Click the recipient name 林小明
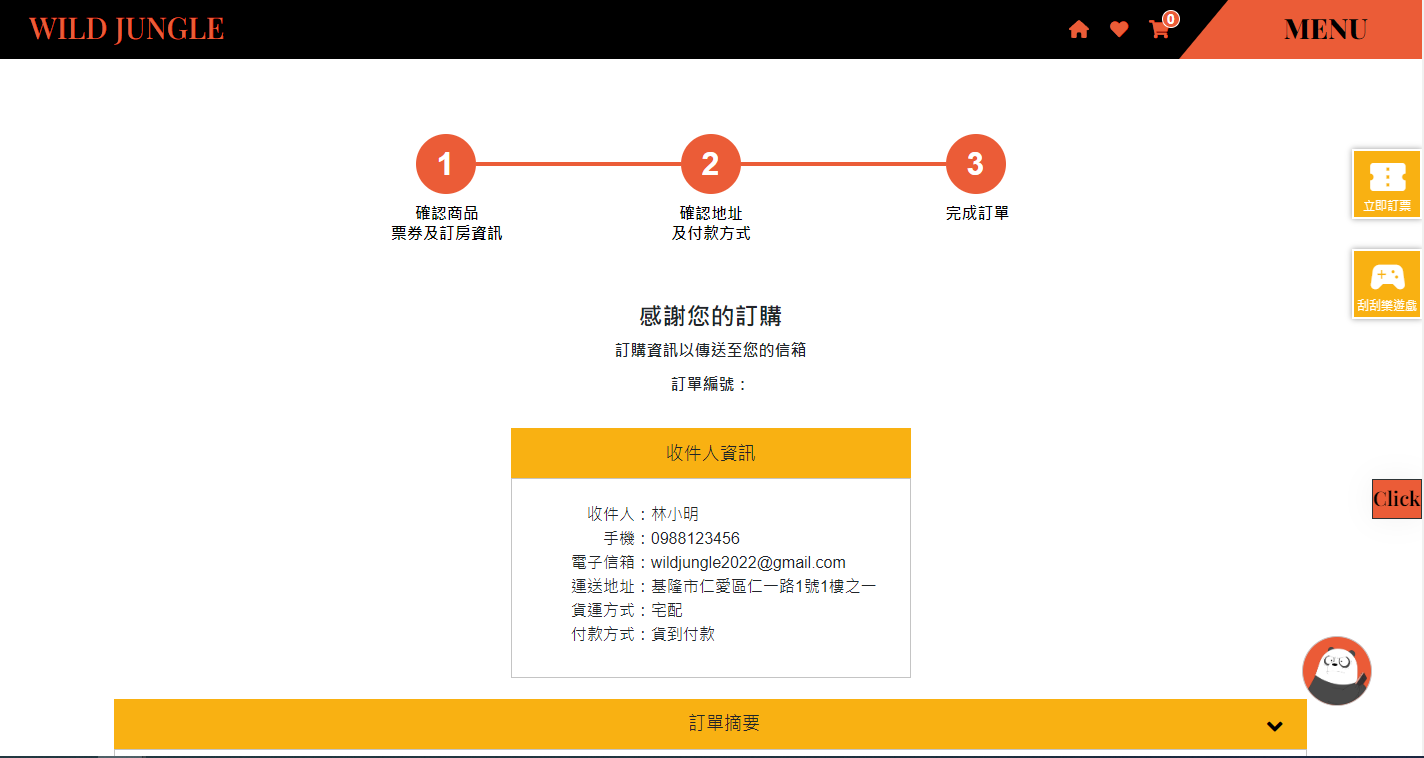Screen dimensions: 1424x758 click(675, 514)
